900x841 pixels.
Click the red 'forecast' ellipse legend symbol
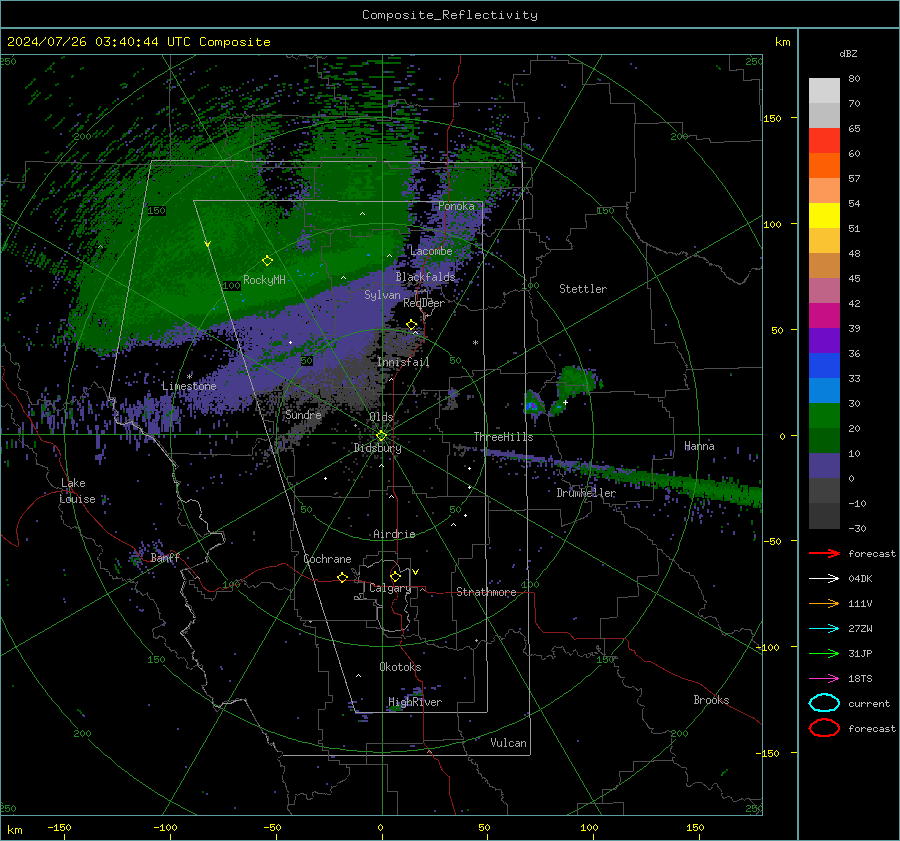824,728
